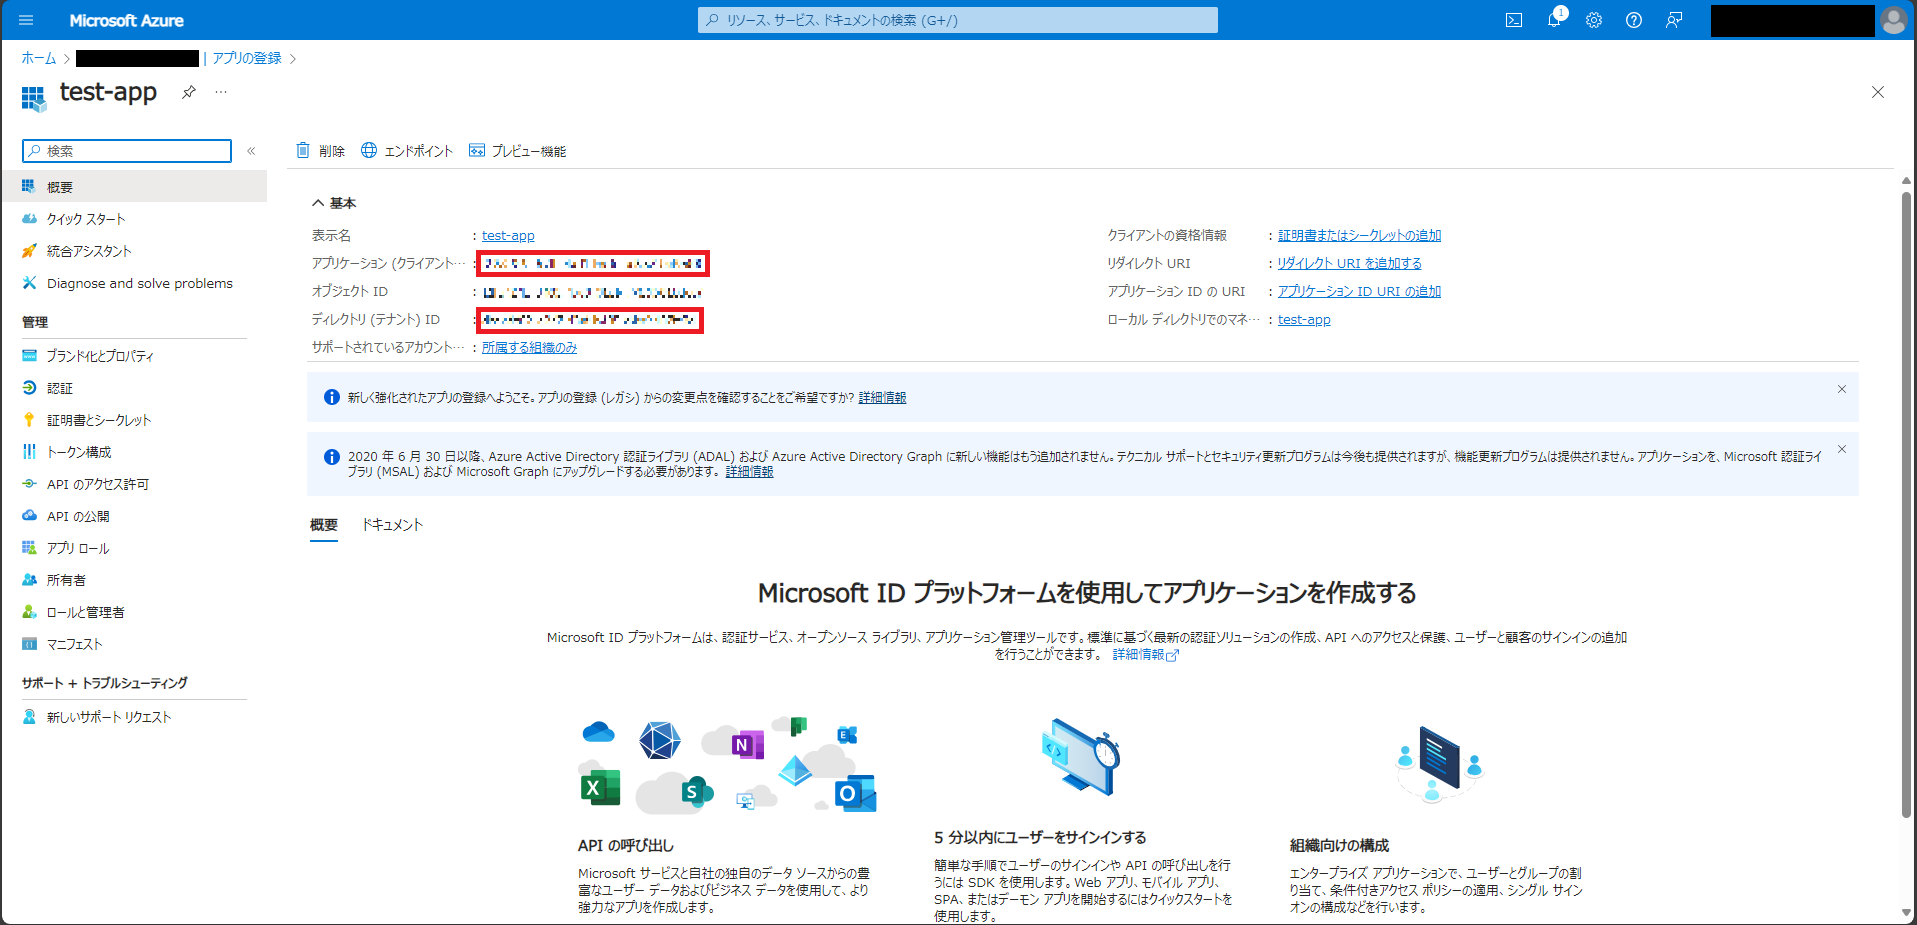Click the sidebar 検索 search field
1917x925 pixels.
(x=125, y=150)
